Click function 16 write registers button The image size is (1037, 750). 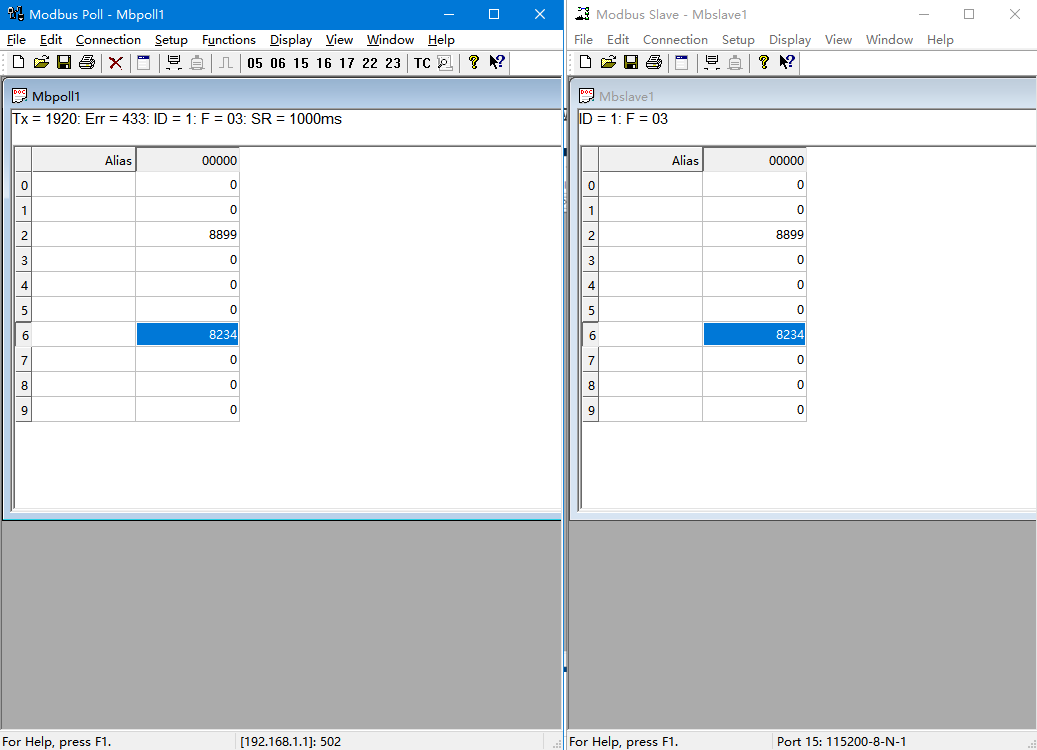(x=324, y=63)
